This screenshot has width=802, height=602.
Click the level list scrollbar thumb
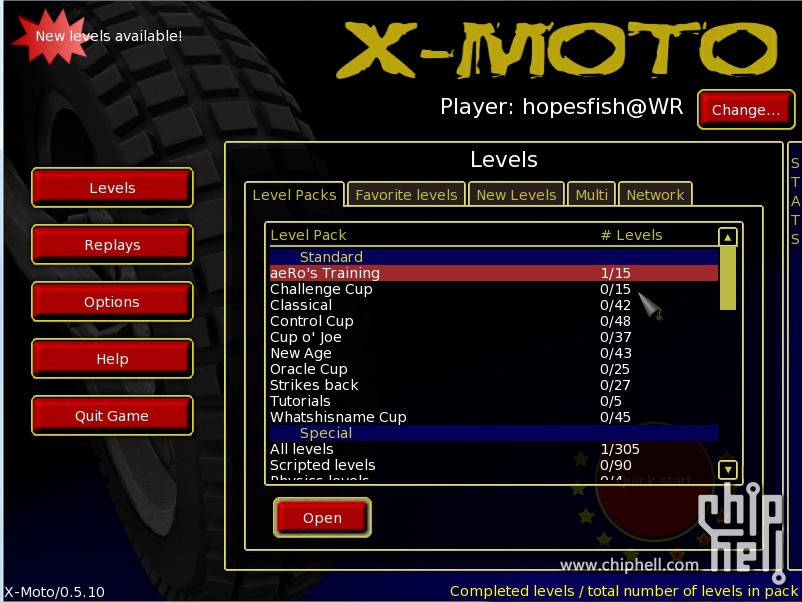click(727, 278)
